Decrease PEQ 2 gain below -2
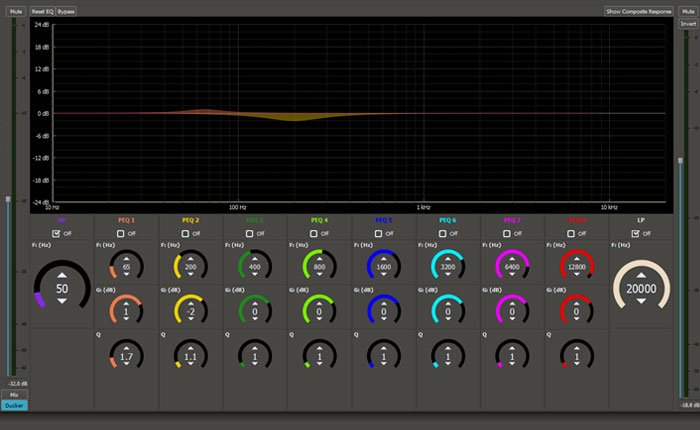This screenshot has height=430, width=700. coord(191,319)
